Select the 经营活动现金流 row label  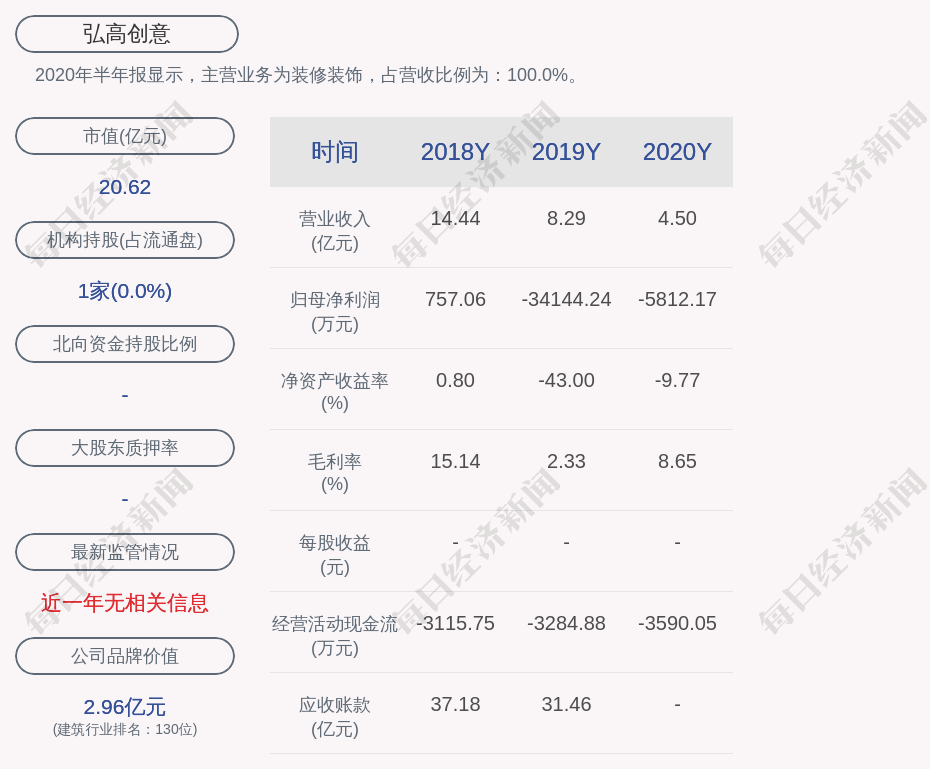tap(335, 635)
